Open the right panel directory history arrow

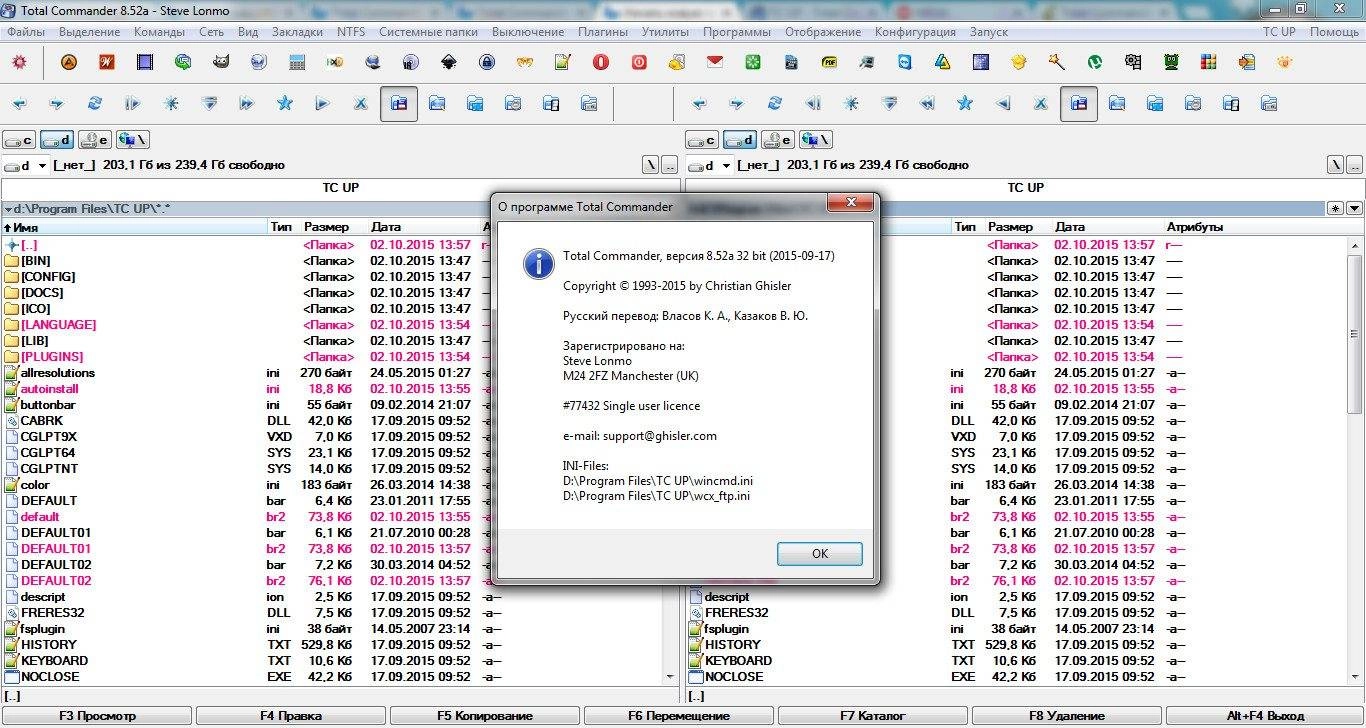click(1355, 208)
